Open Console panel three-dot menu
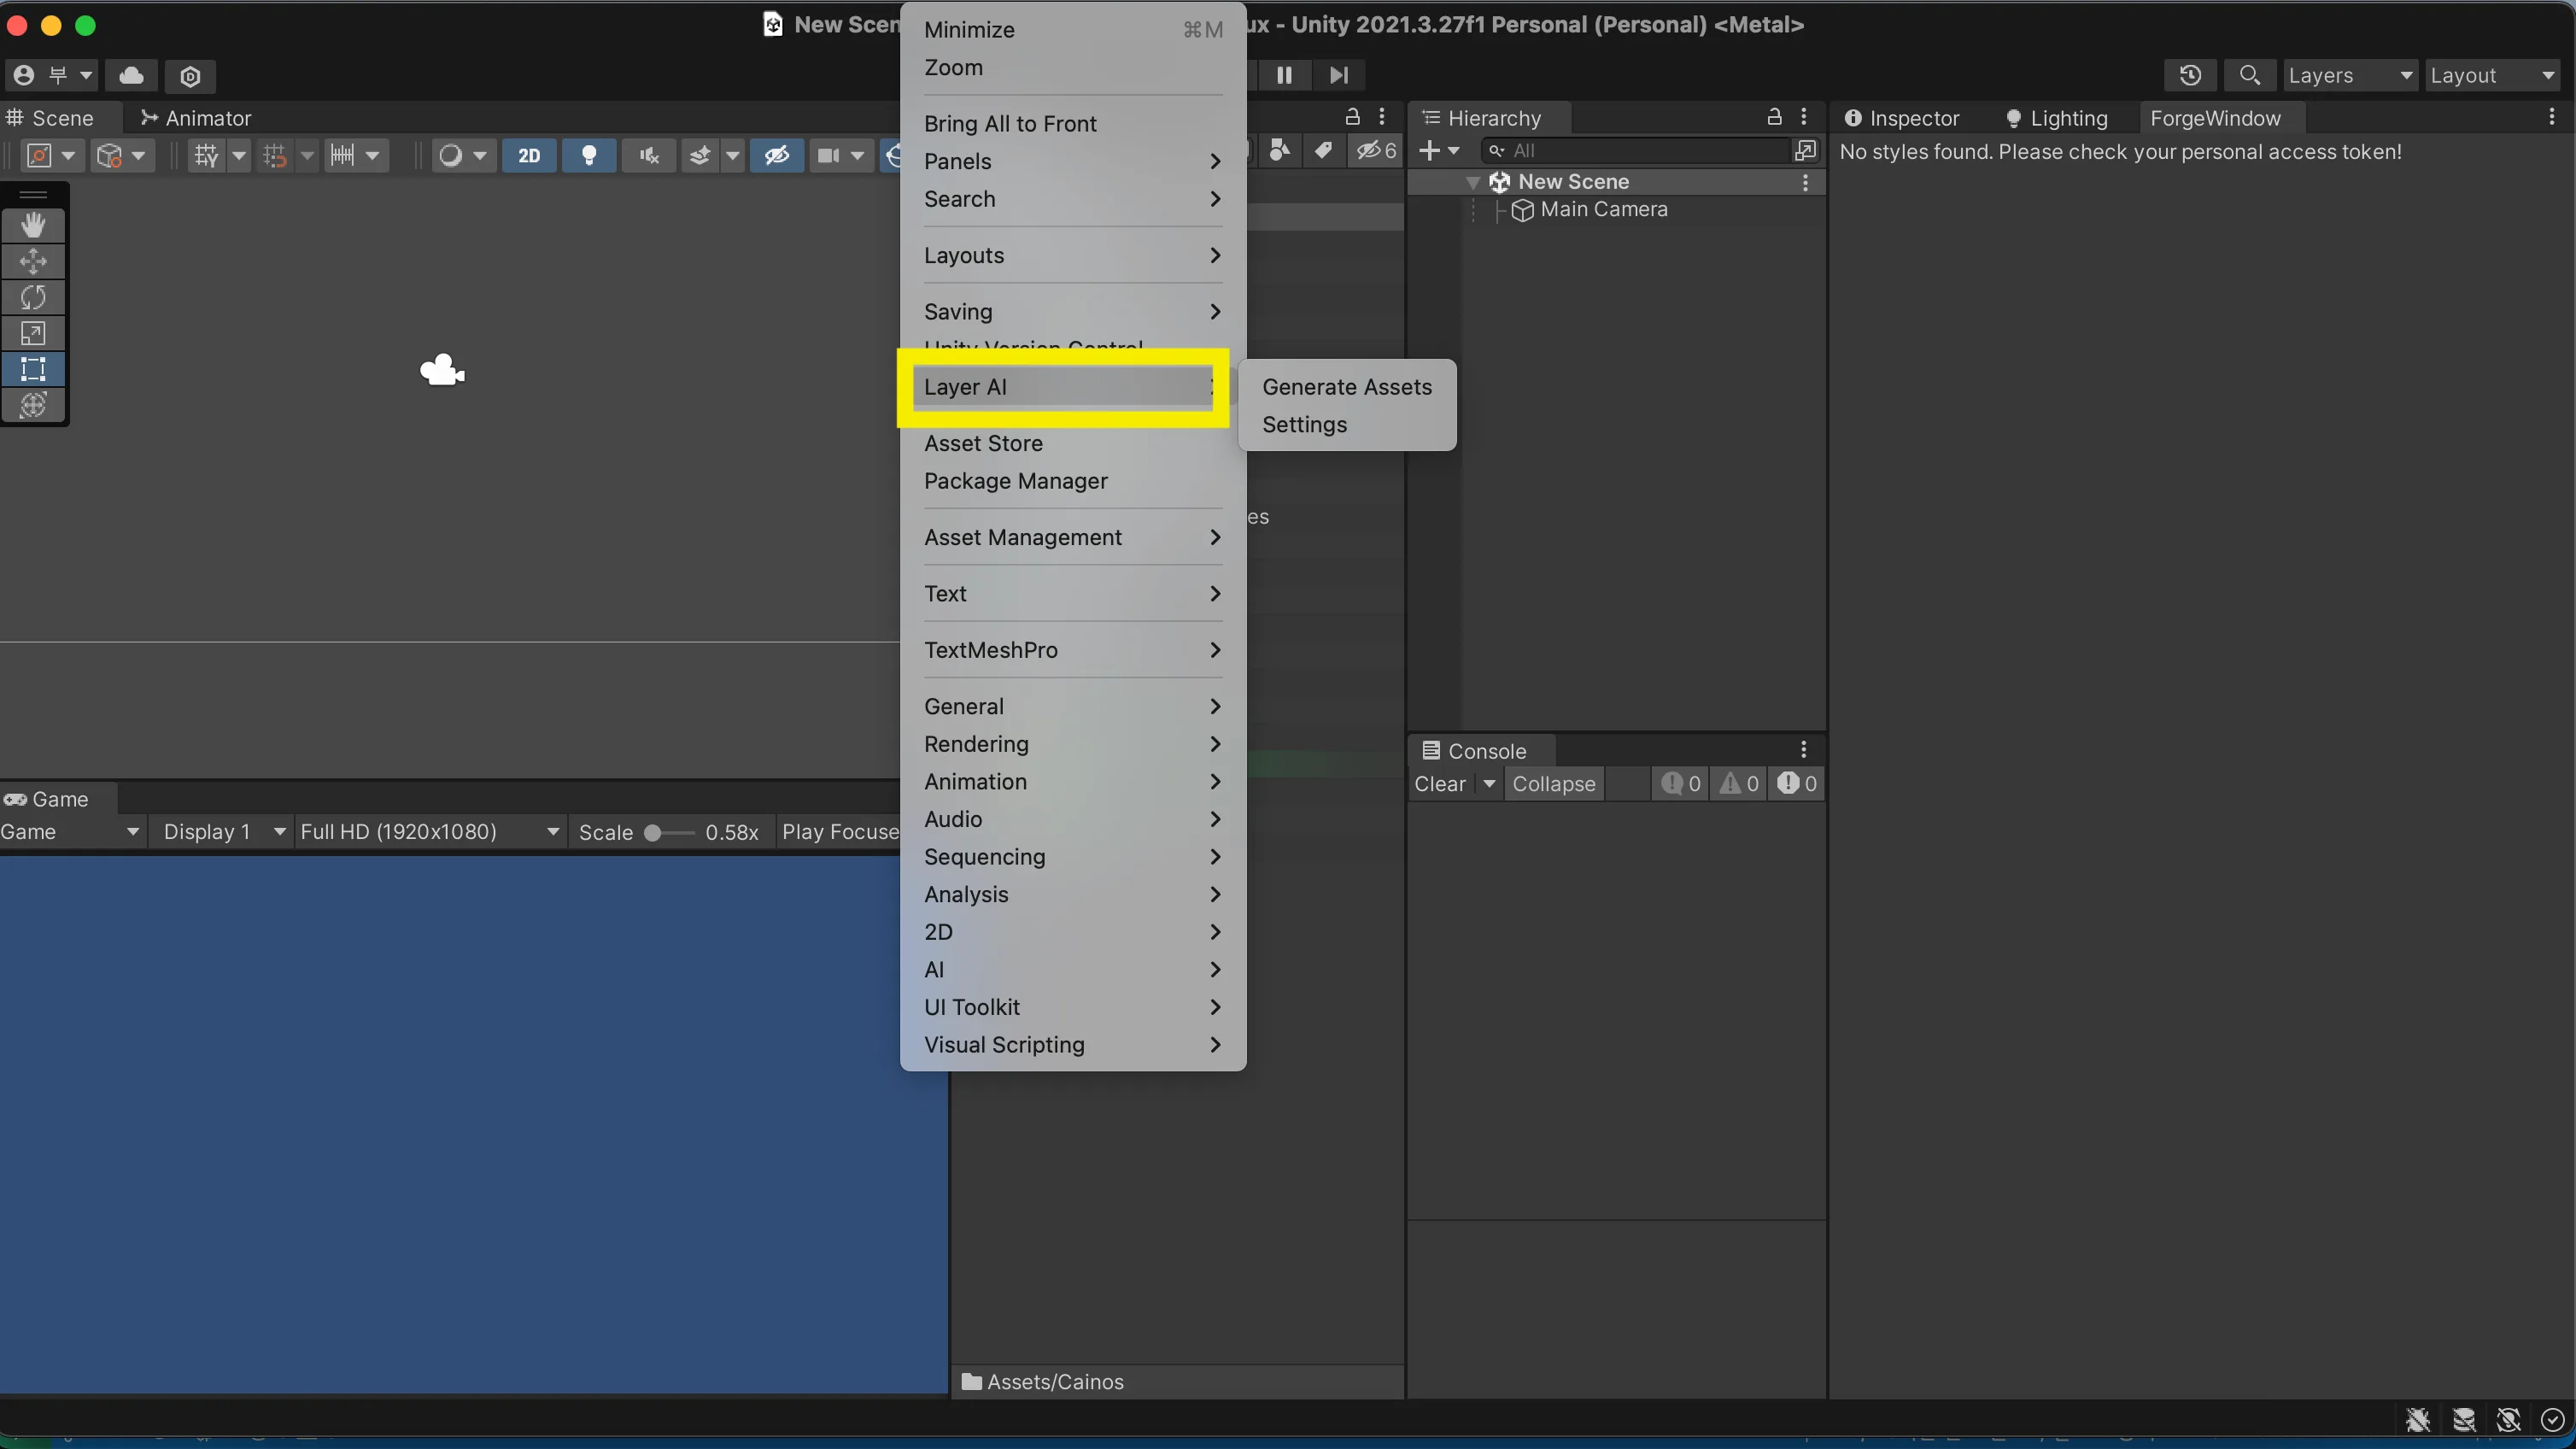This screenshot has width=2576, height=1449. [x=1804, y=750]
